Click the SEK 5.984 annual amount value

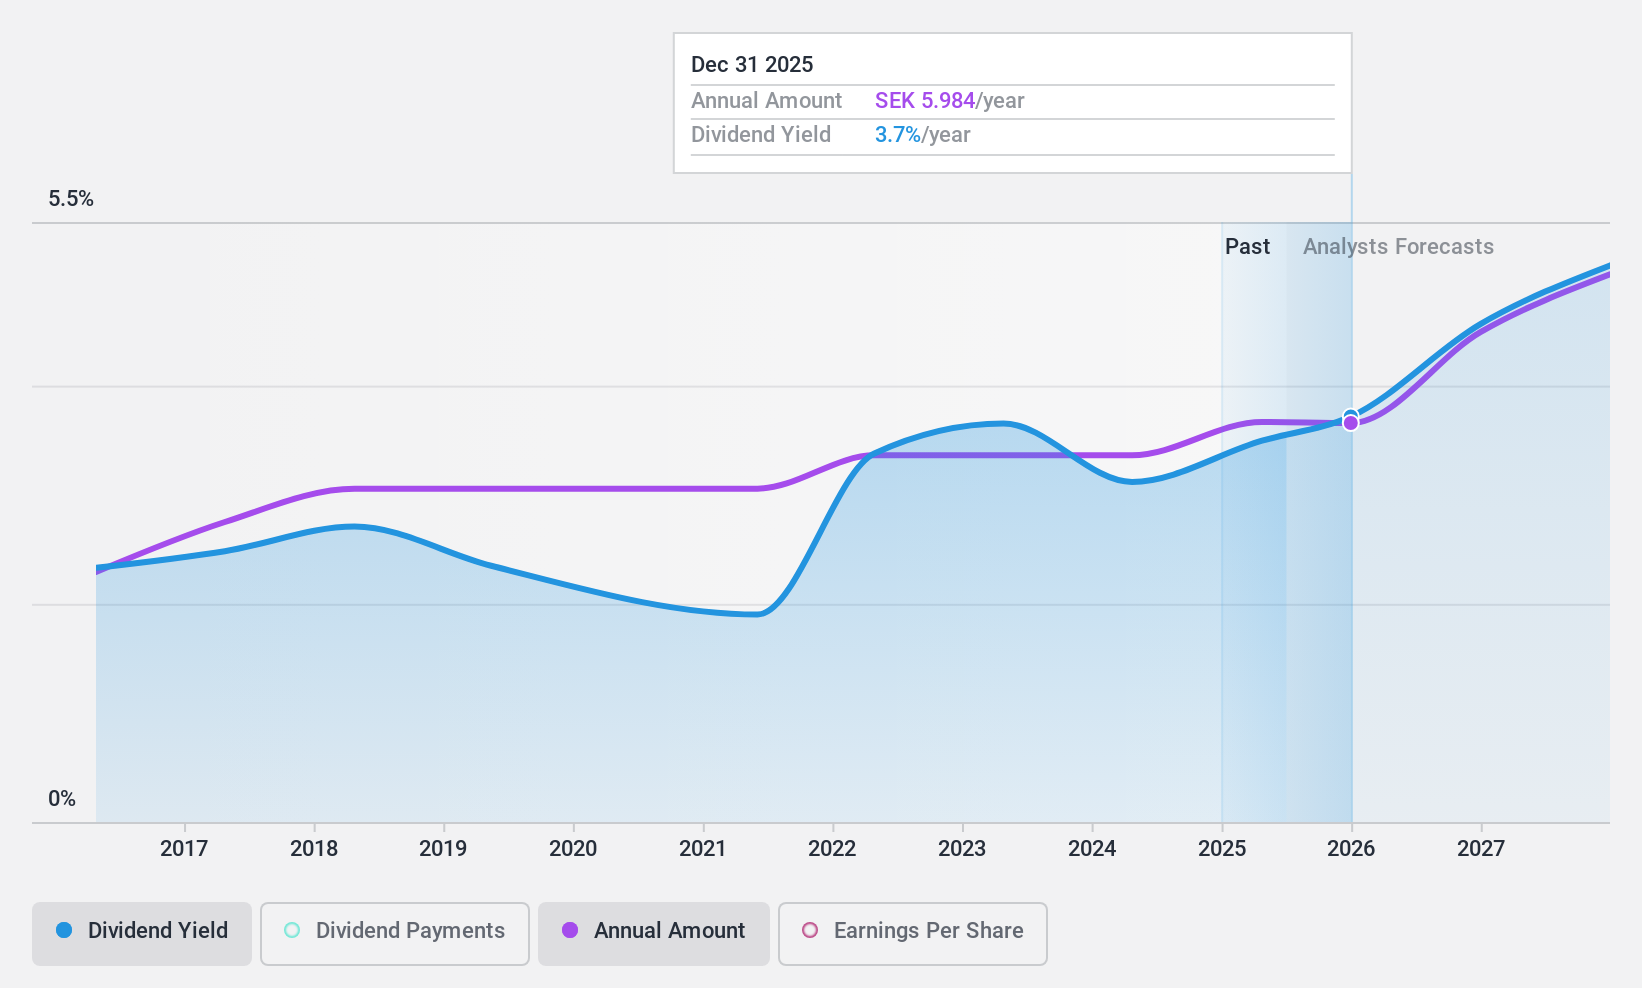pos(925,101)
